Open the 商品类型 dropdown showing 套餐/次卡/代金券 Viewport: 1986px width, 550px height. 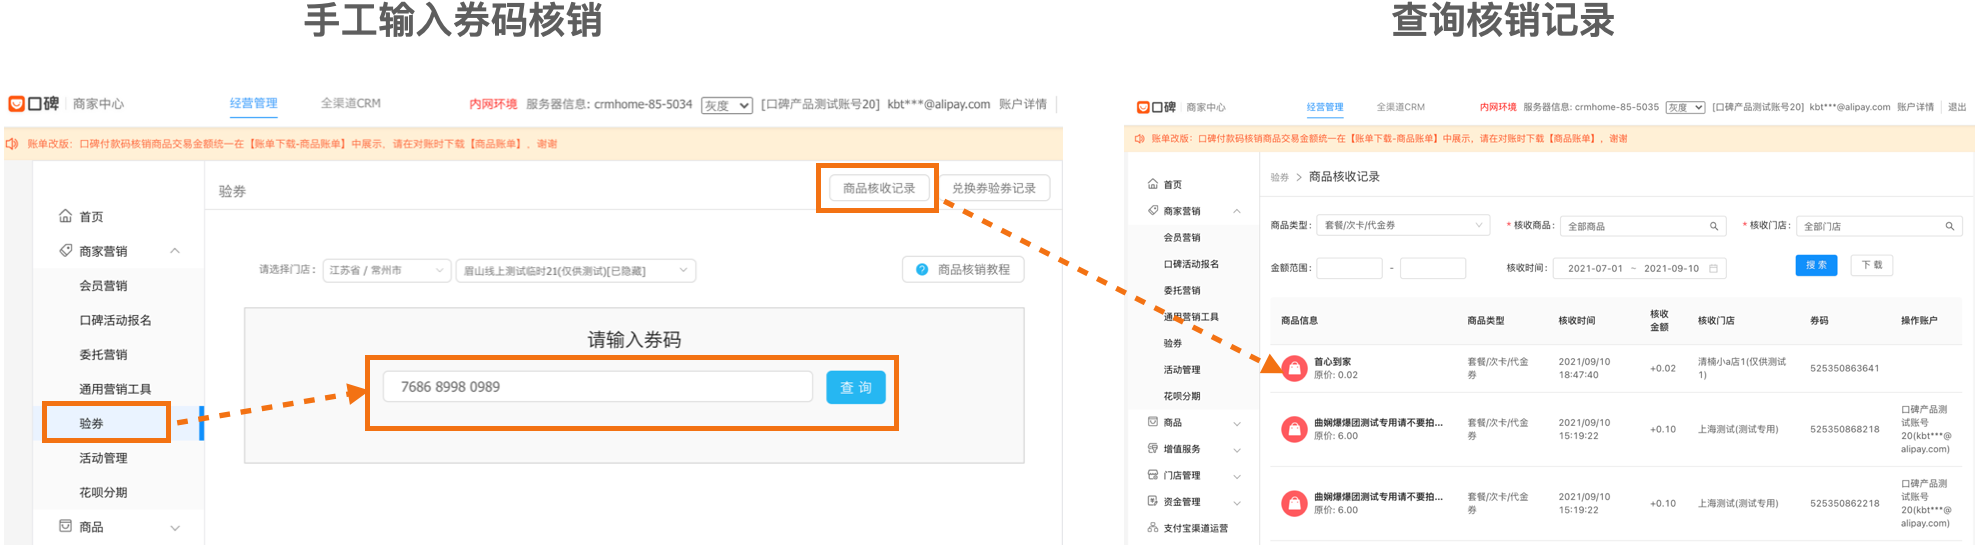click(1403, 226)
